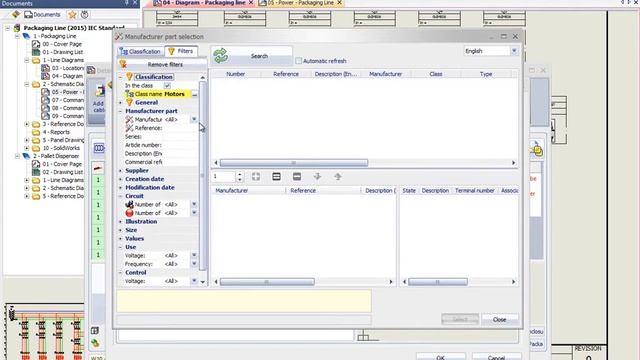
Task: Click the Documents panel's first toolbar icon
Action: coord(16,15)
